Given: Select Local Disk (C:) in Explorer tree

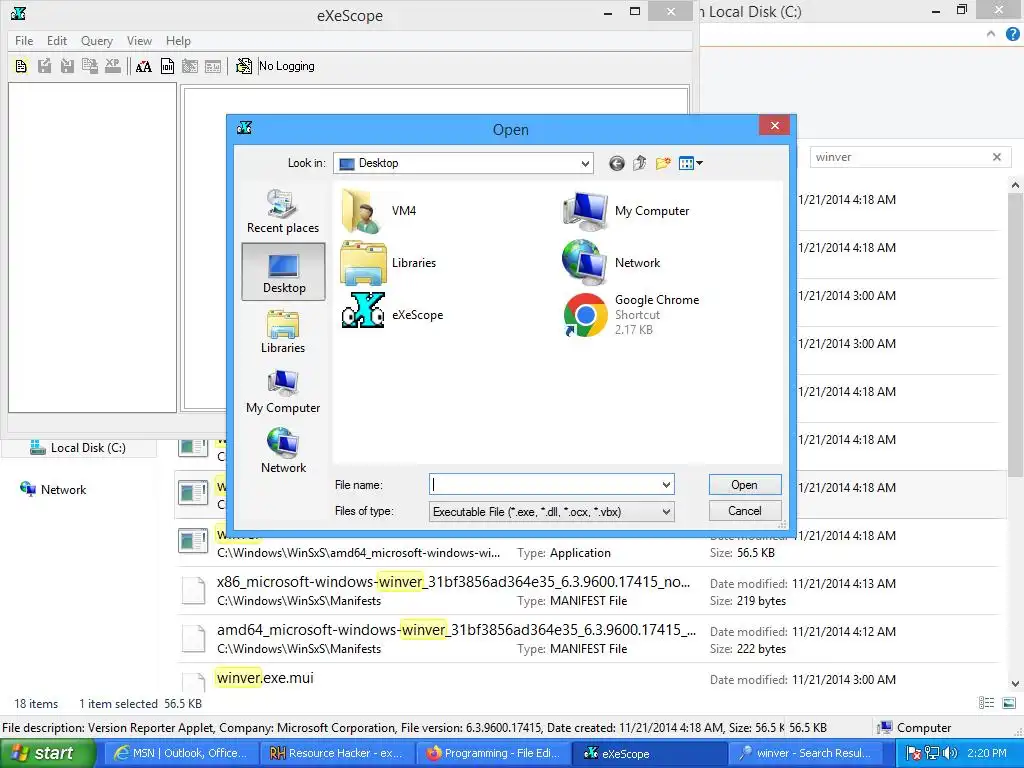Looking at the screenshot, I should coord(78,448).
